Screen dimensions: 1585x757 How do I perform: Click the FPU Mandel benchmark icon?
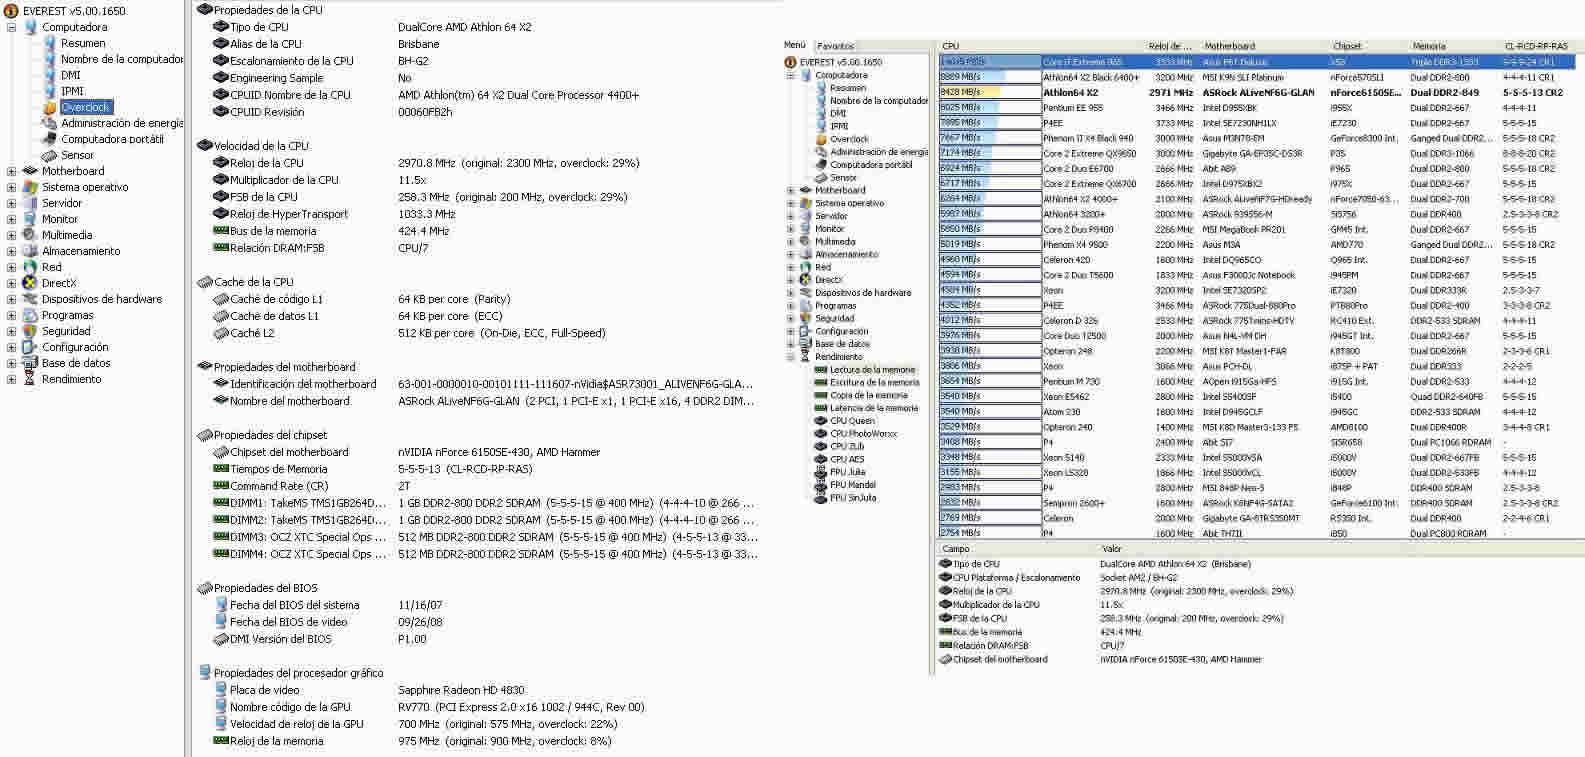pyautogui.click(x=821, y=485)
